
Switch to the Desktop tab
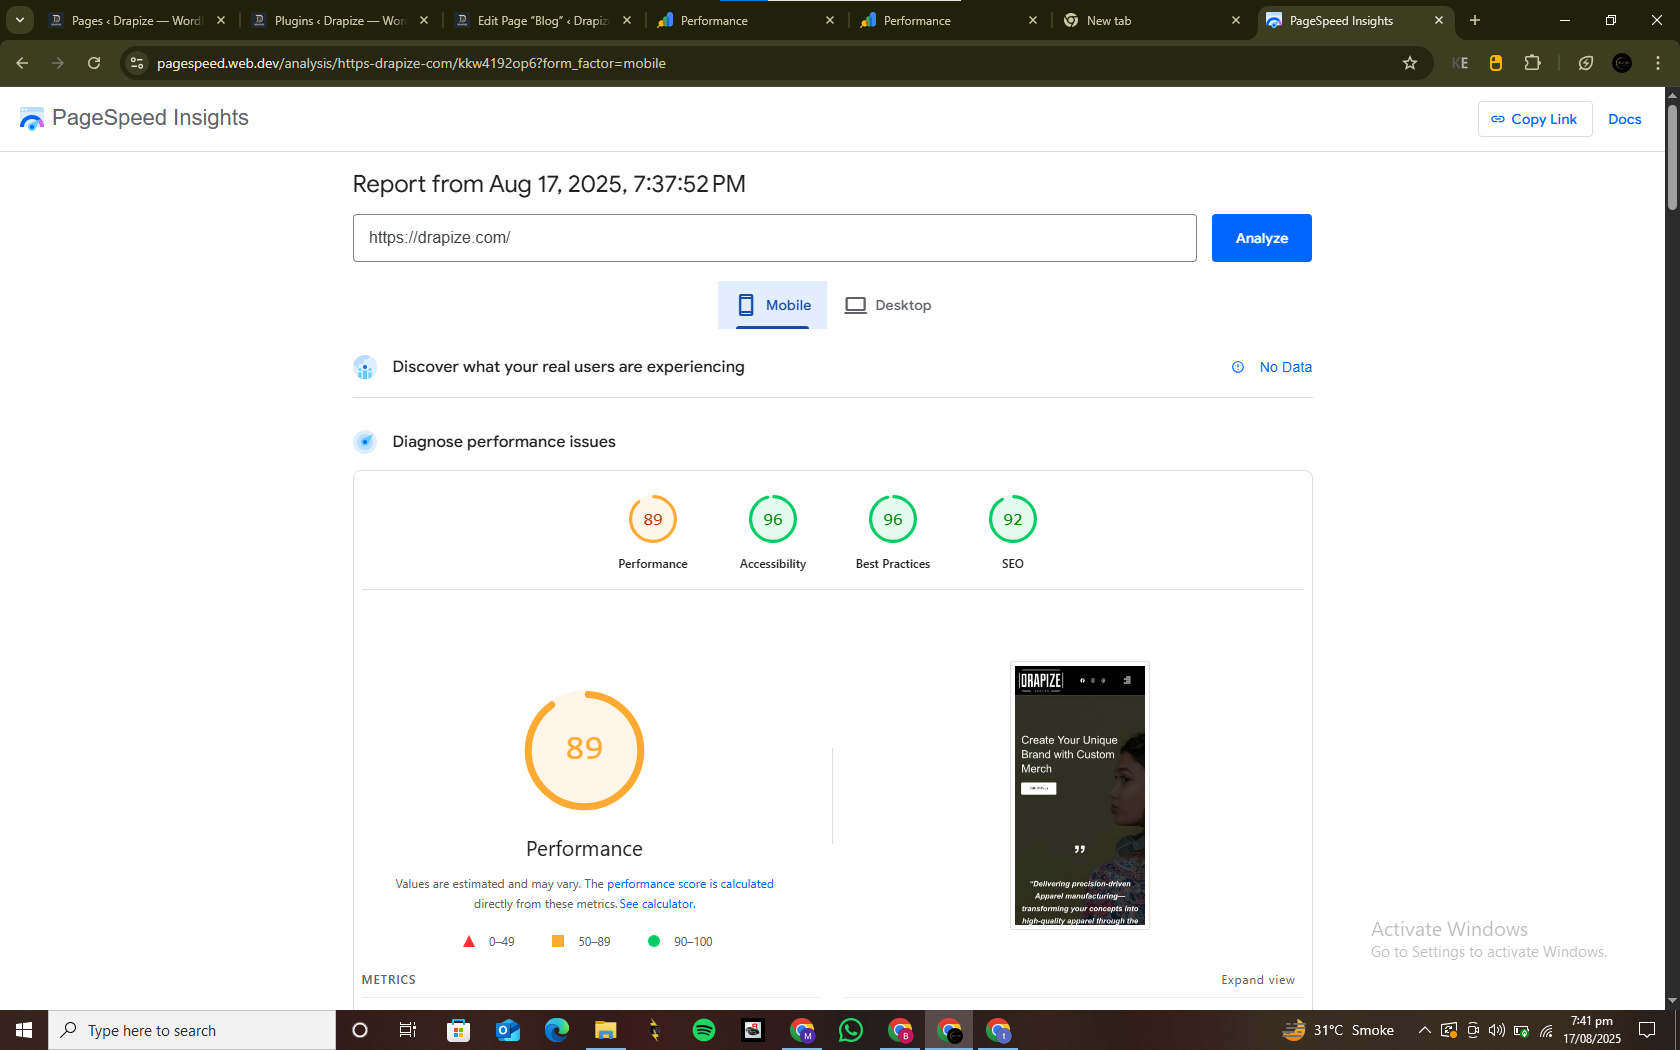click(x=887, y=305)
